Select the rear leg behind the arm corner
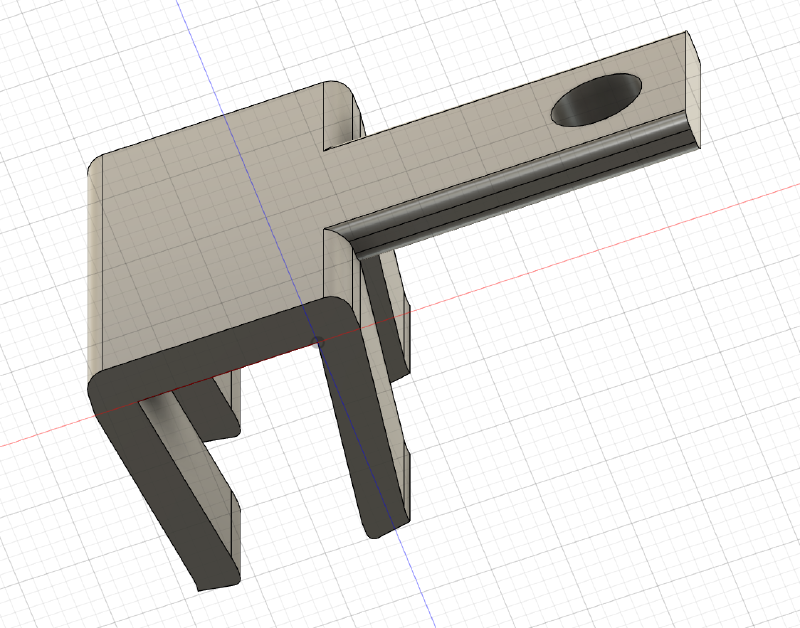 (x=385, y=320)
